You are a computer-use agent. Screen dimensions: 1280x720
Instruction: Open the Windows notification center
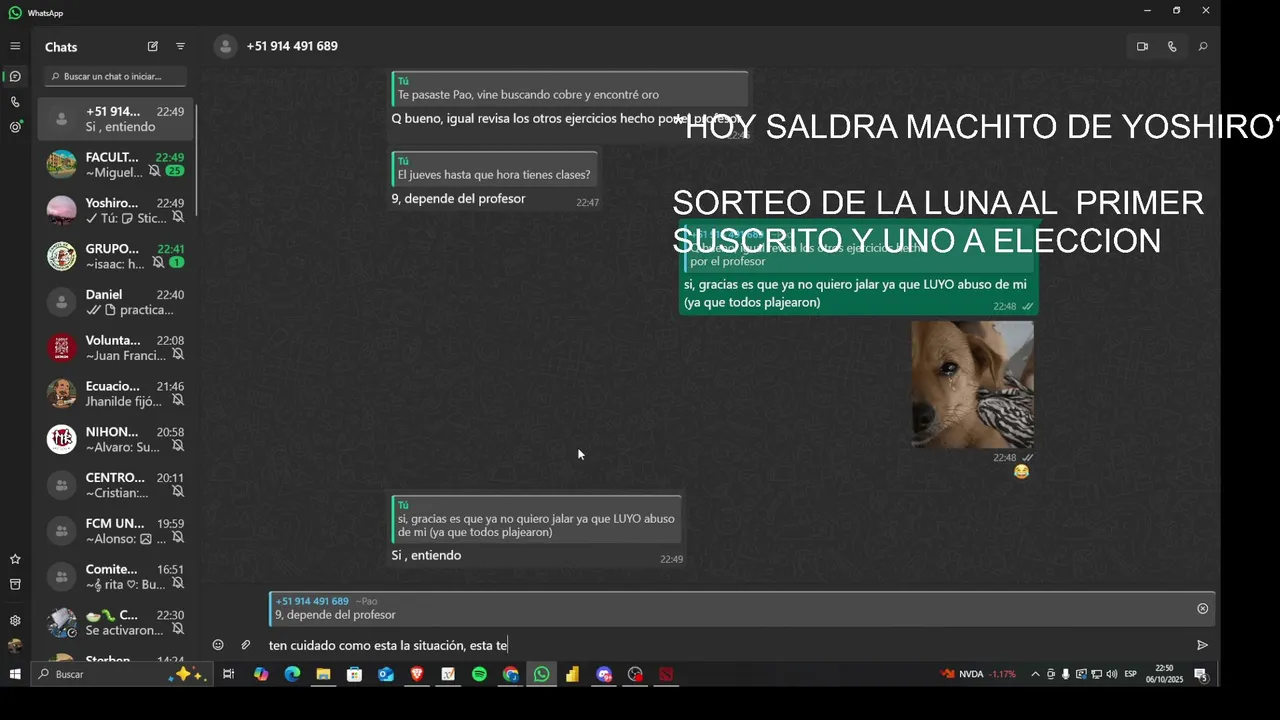(1200, 675)
